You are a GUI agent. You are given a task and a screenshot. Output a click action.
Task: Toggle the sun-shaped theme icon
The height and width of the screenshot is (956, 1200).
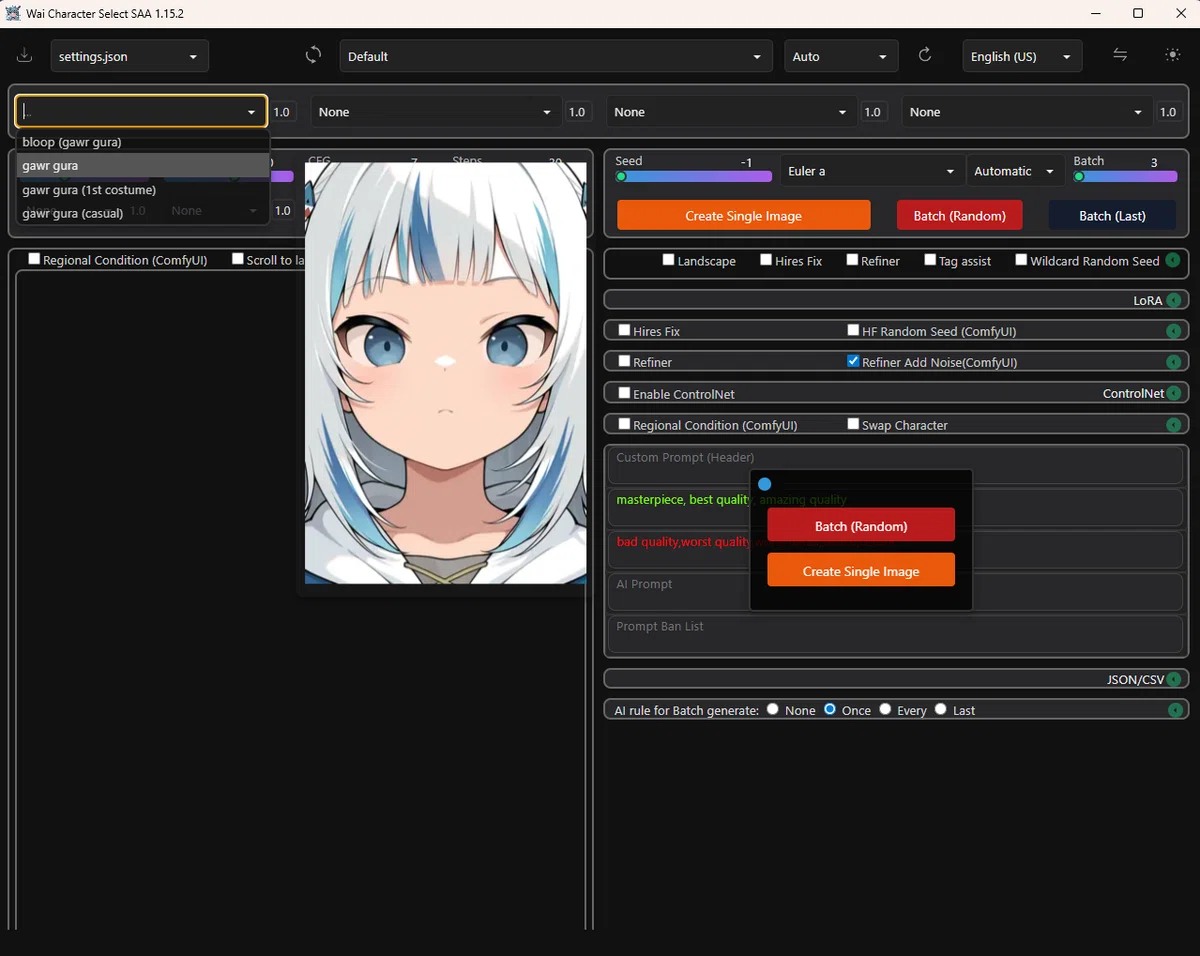(x=1173, y=55)
